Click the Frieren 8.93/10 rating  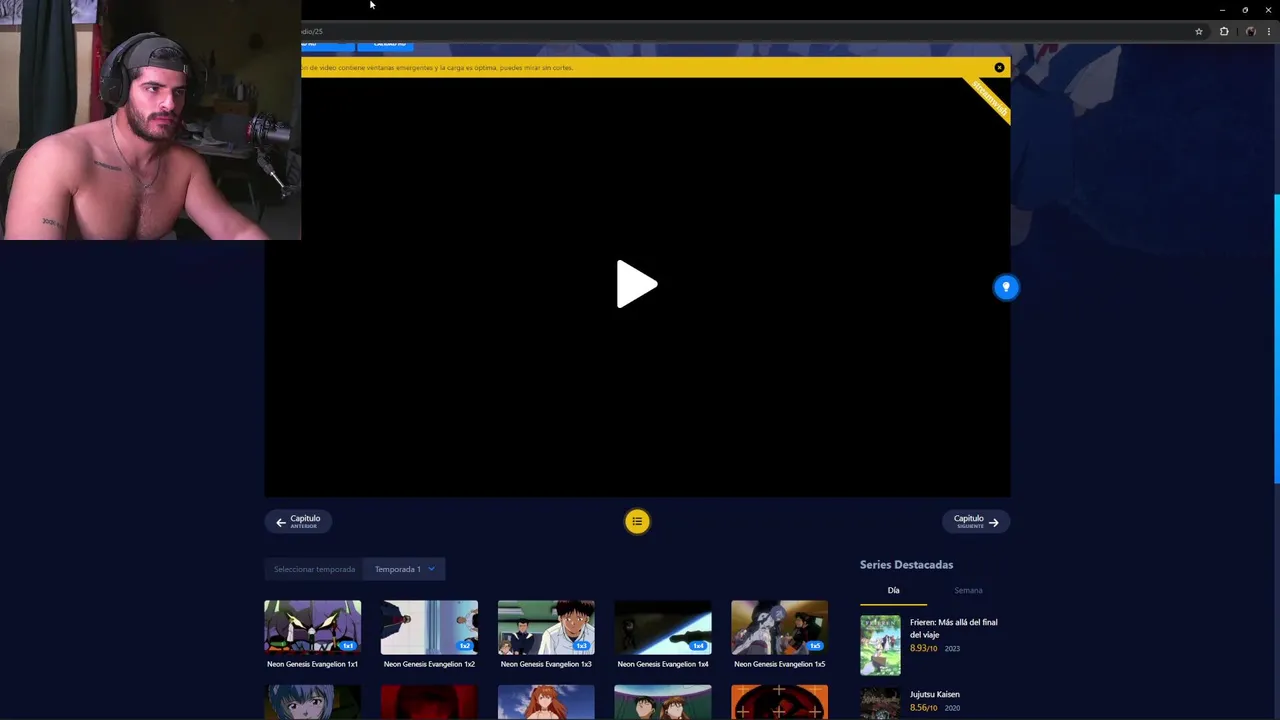[x=923, y=648]
